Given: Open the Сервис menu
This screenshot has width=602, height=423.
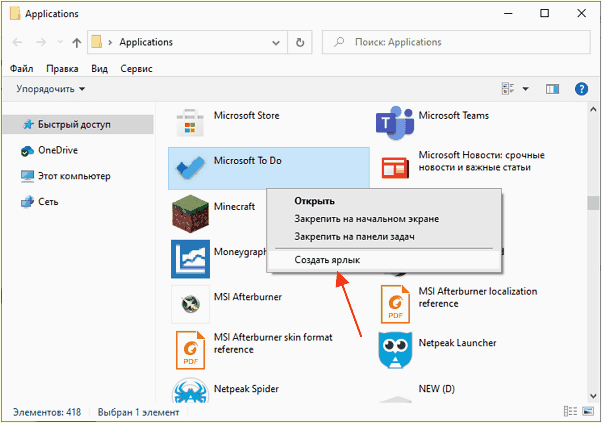Looking at the screenshot, I should 136,69.
